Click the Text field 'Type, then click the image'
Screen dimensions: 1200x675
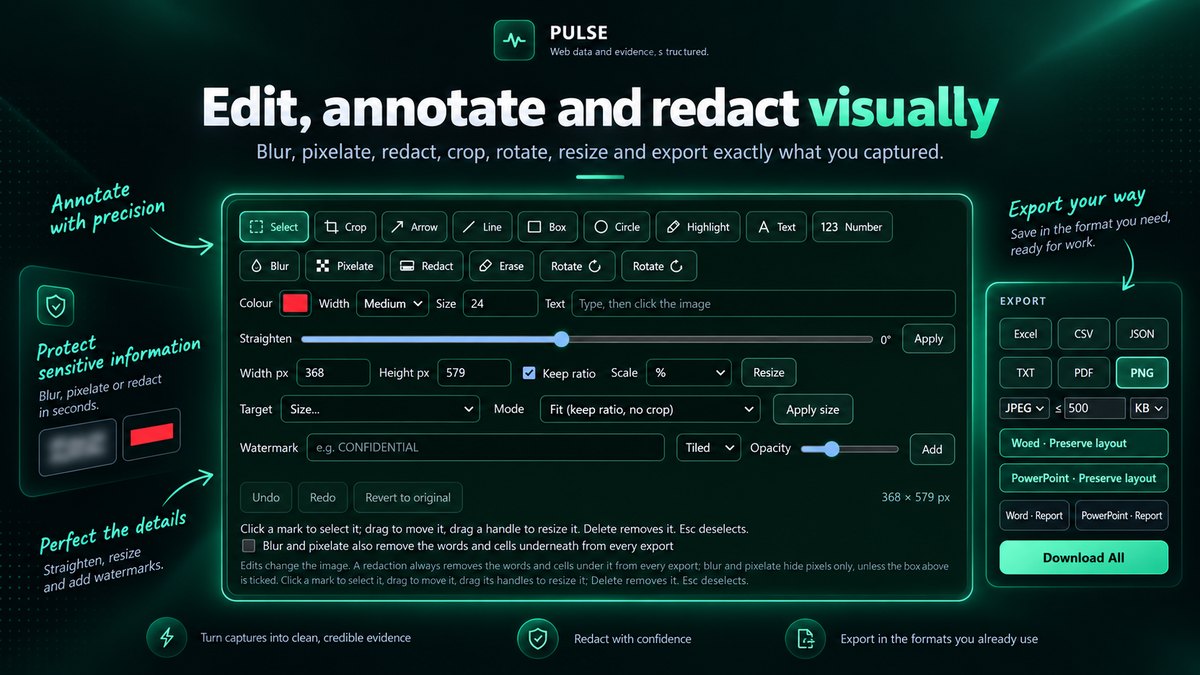click(x=763, y=303)
